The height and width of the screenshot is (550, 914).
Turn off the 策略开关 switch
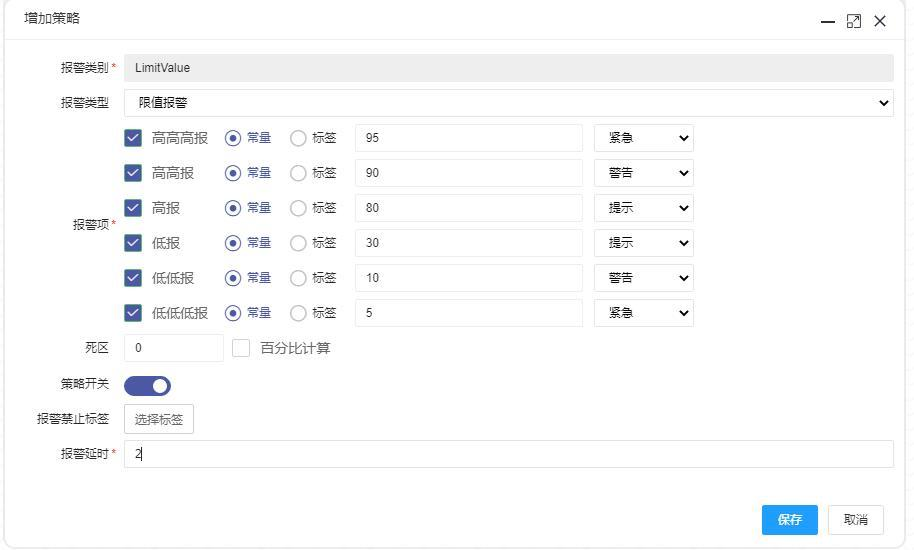[147, 386]
